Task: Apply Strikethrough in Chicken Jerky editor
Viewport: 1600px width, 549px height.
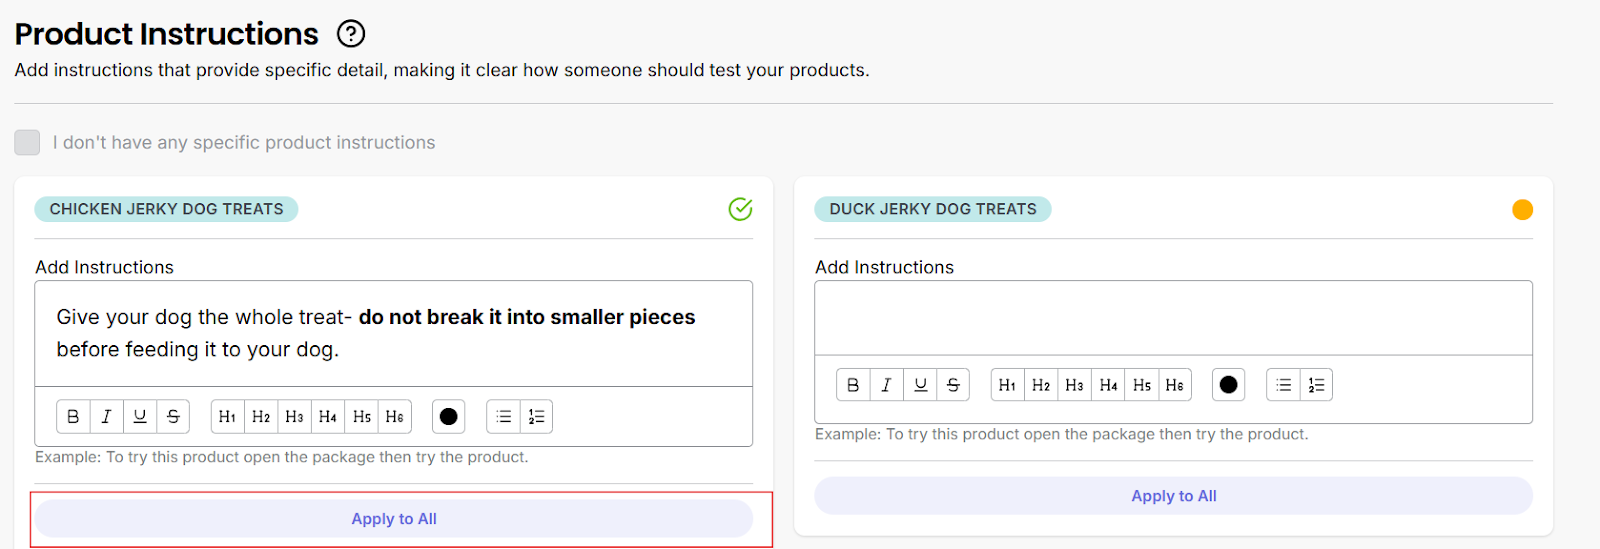Action: [173, 417]
